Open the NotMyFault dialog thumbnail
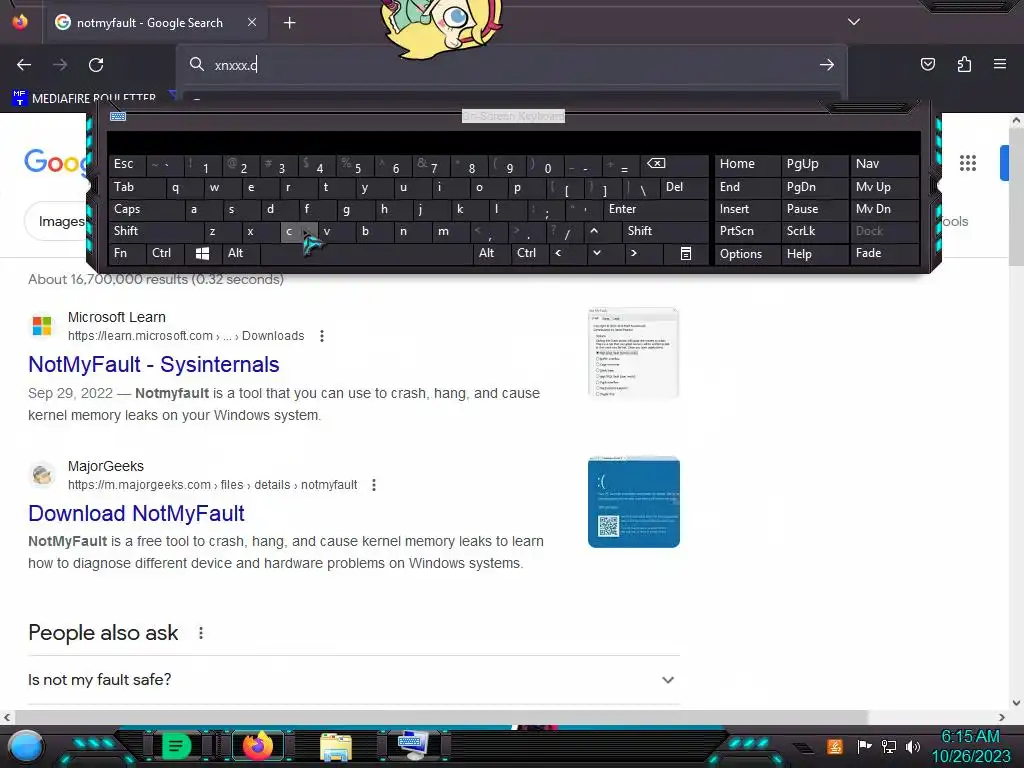This screenshot has width=1024, height=768. (633, 353)
